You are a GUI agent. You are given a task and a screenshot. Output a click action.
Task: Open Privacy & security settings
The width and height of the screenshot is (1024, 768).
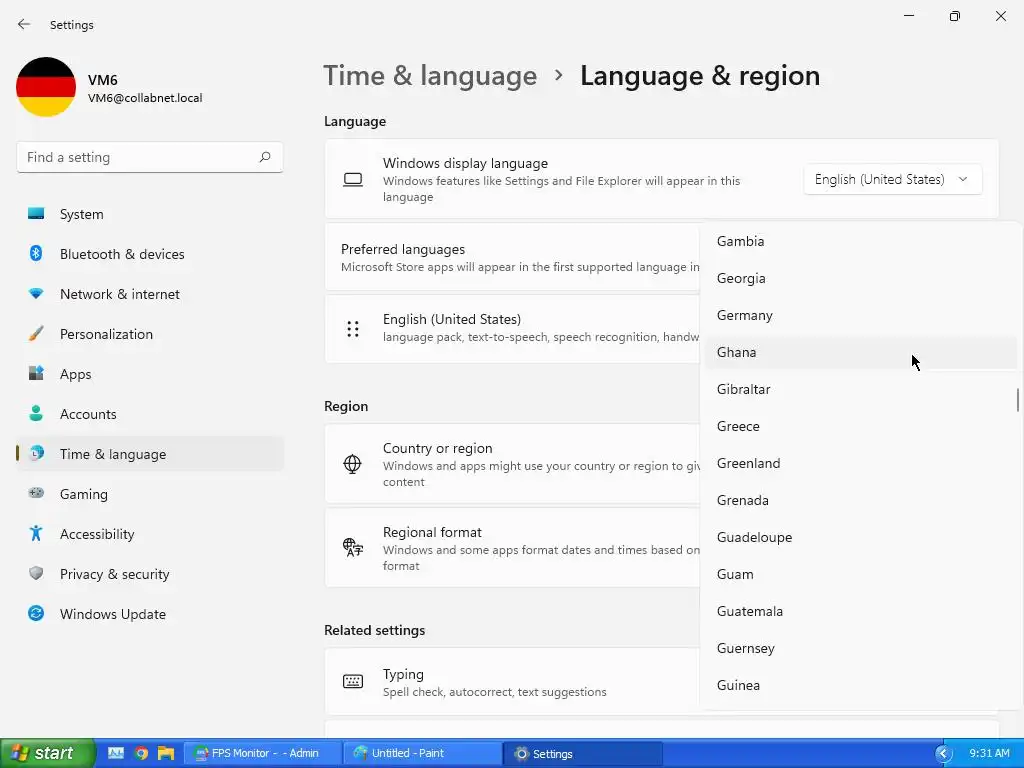pyautogui.click(x=150, y=574)
